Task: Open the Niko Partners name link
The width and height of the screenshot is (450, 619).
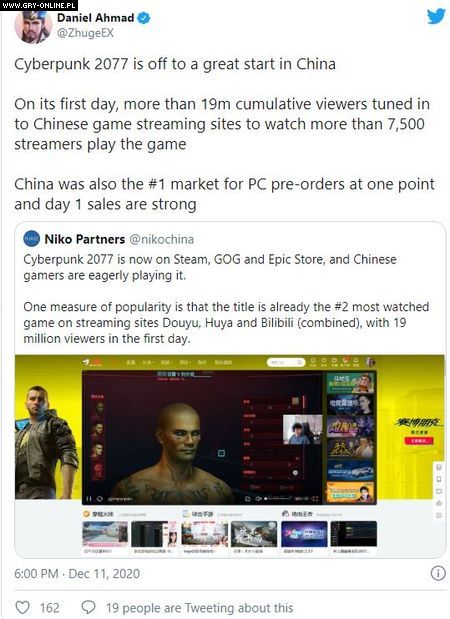Action: (x=84, y=239)
